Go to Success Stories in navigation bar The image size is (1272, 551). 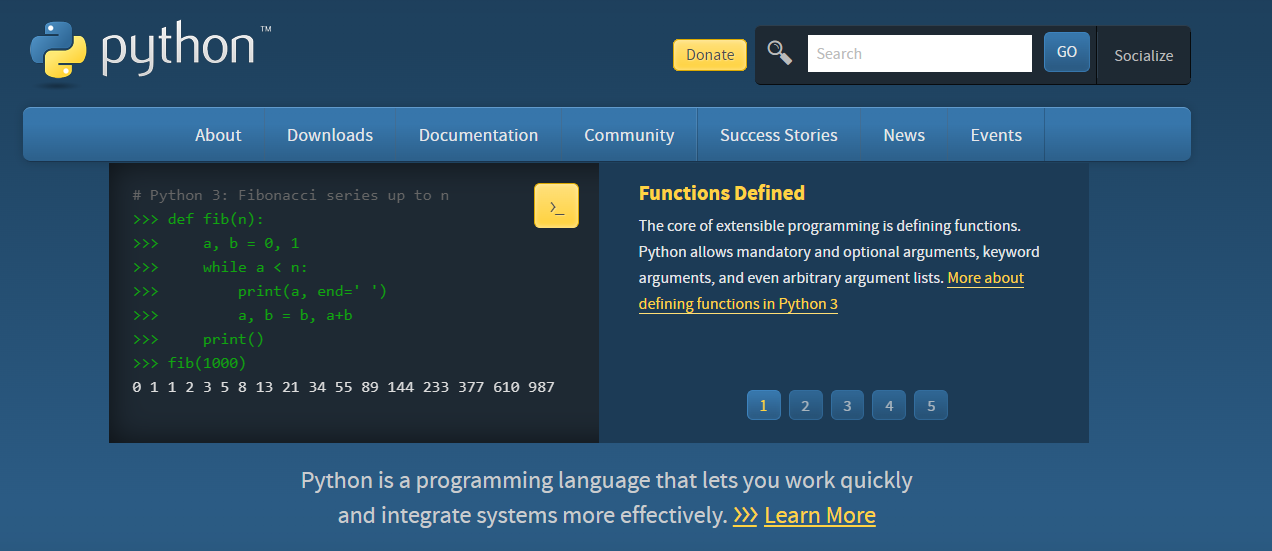point(779,135)
